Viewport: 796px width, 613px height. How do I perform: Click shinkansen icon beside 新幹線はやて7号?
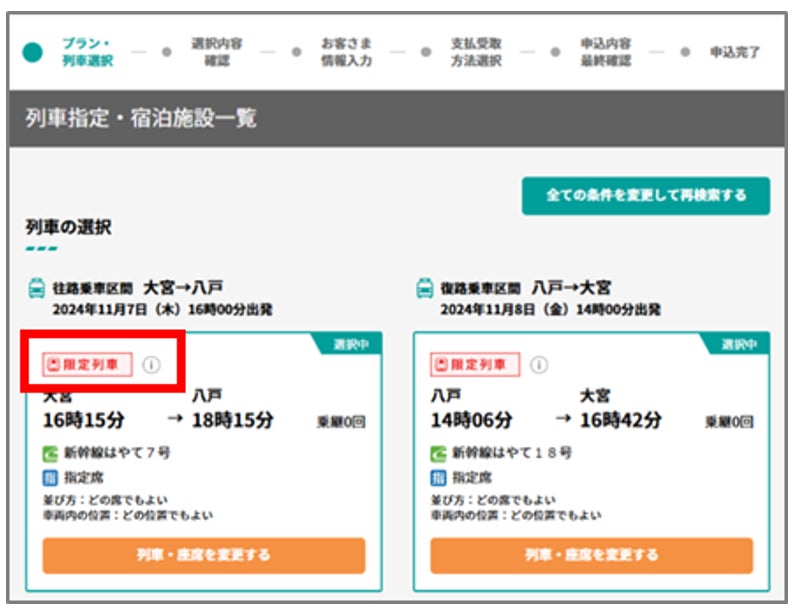pos(50,453)
